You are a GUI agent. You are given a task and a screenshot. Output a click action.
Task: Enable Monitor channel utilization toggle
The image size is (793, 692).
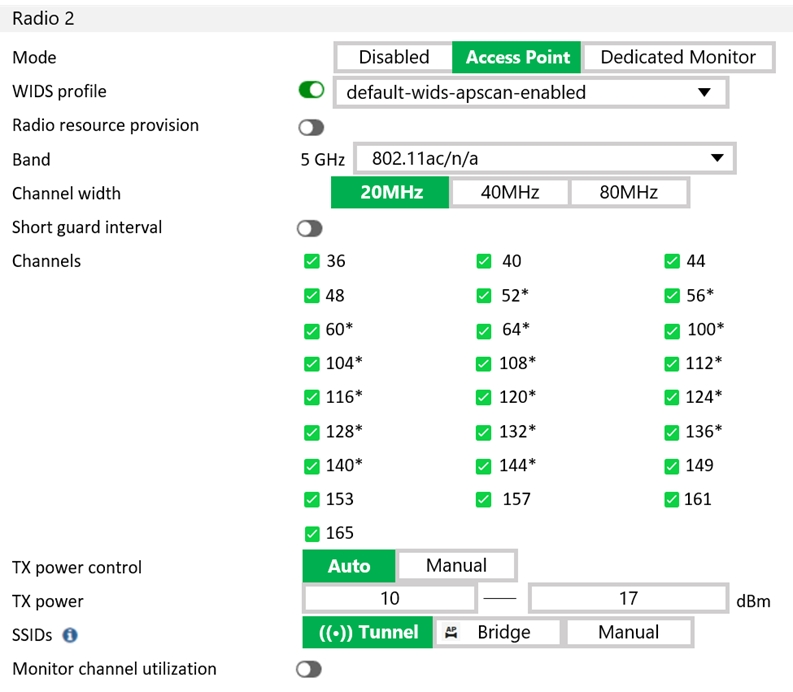[x=310, y=669]
